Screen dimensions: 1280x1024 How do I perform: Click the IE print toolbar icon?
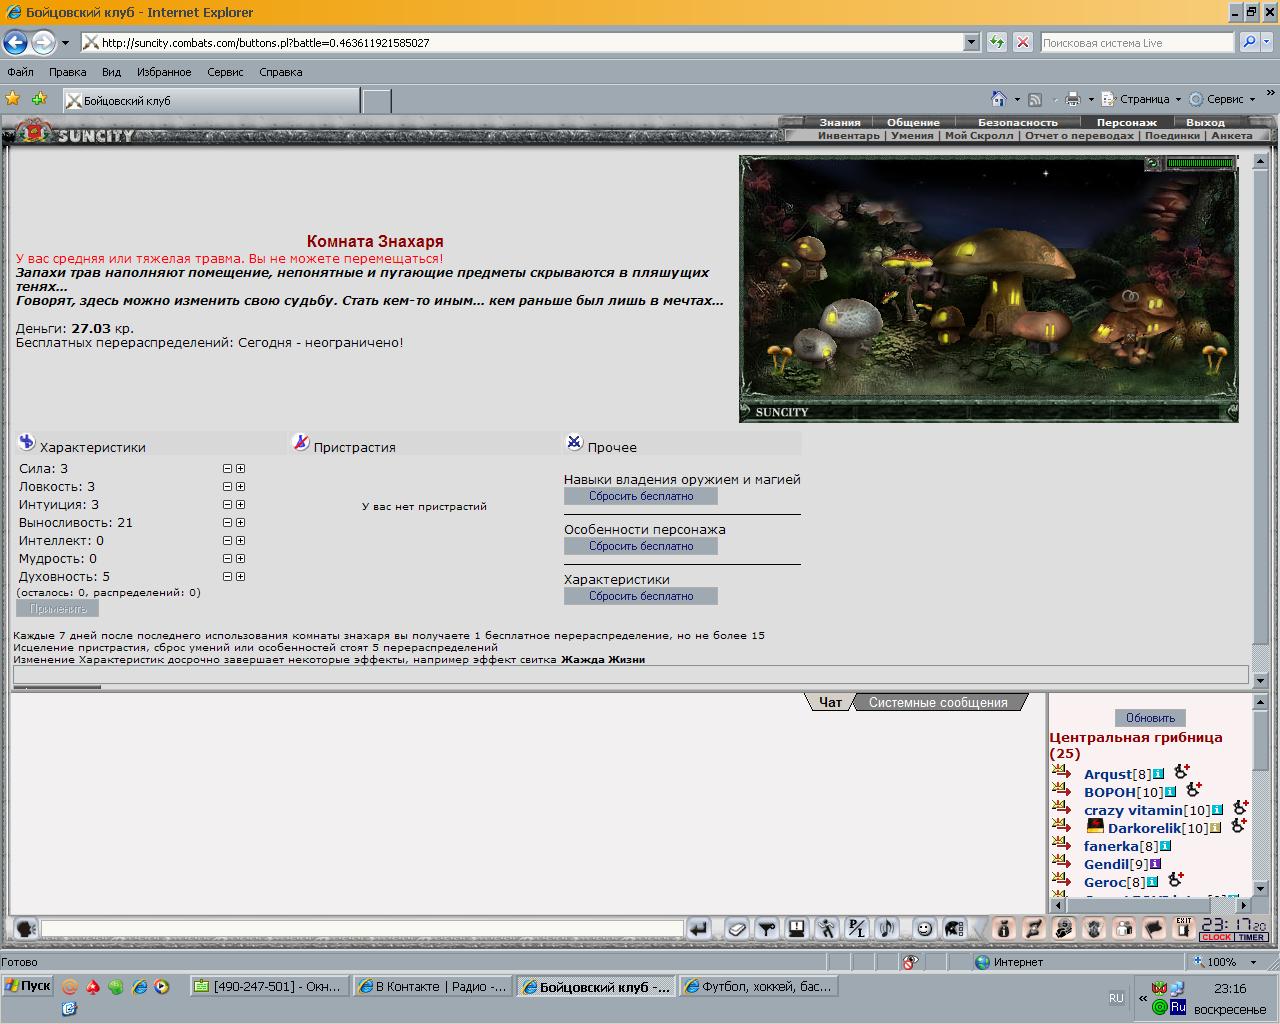1073,99
